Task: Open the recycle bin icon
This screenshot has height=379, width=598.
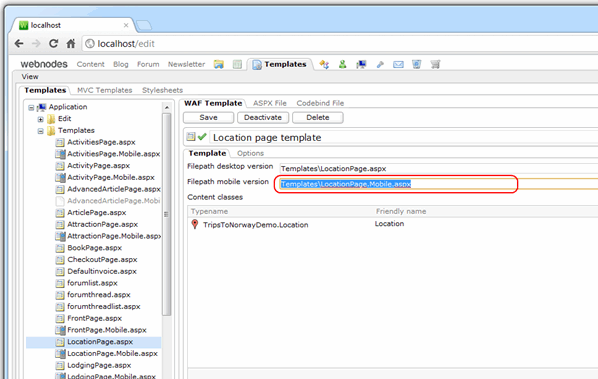Action: 416,64
